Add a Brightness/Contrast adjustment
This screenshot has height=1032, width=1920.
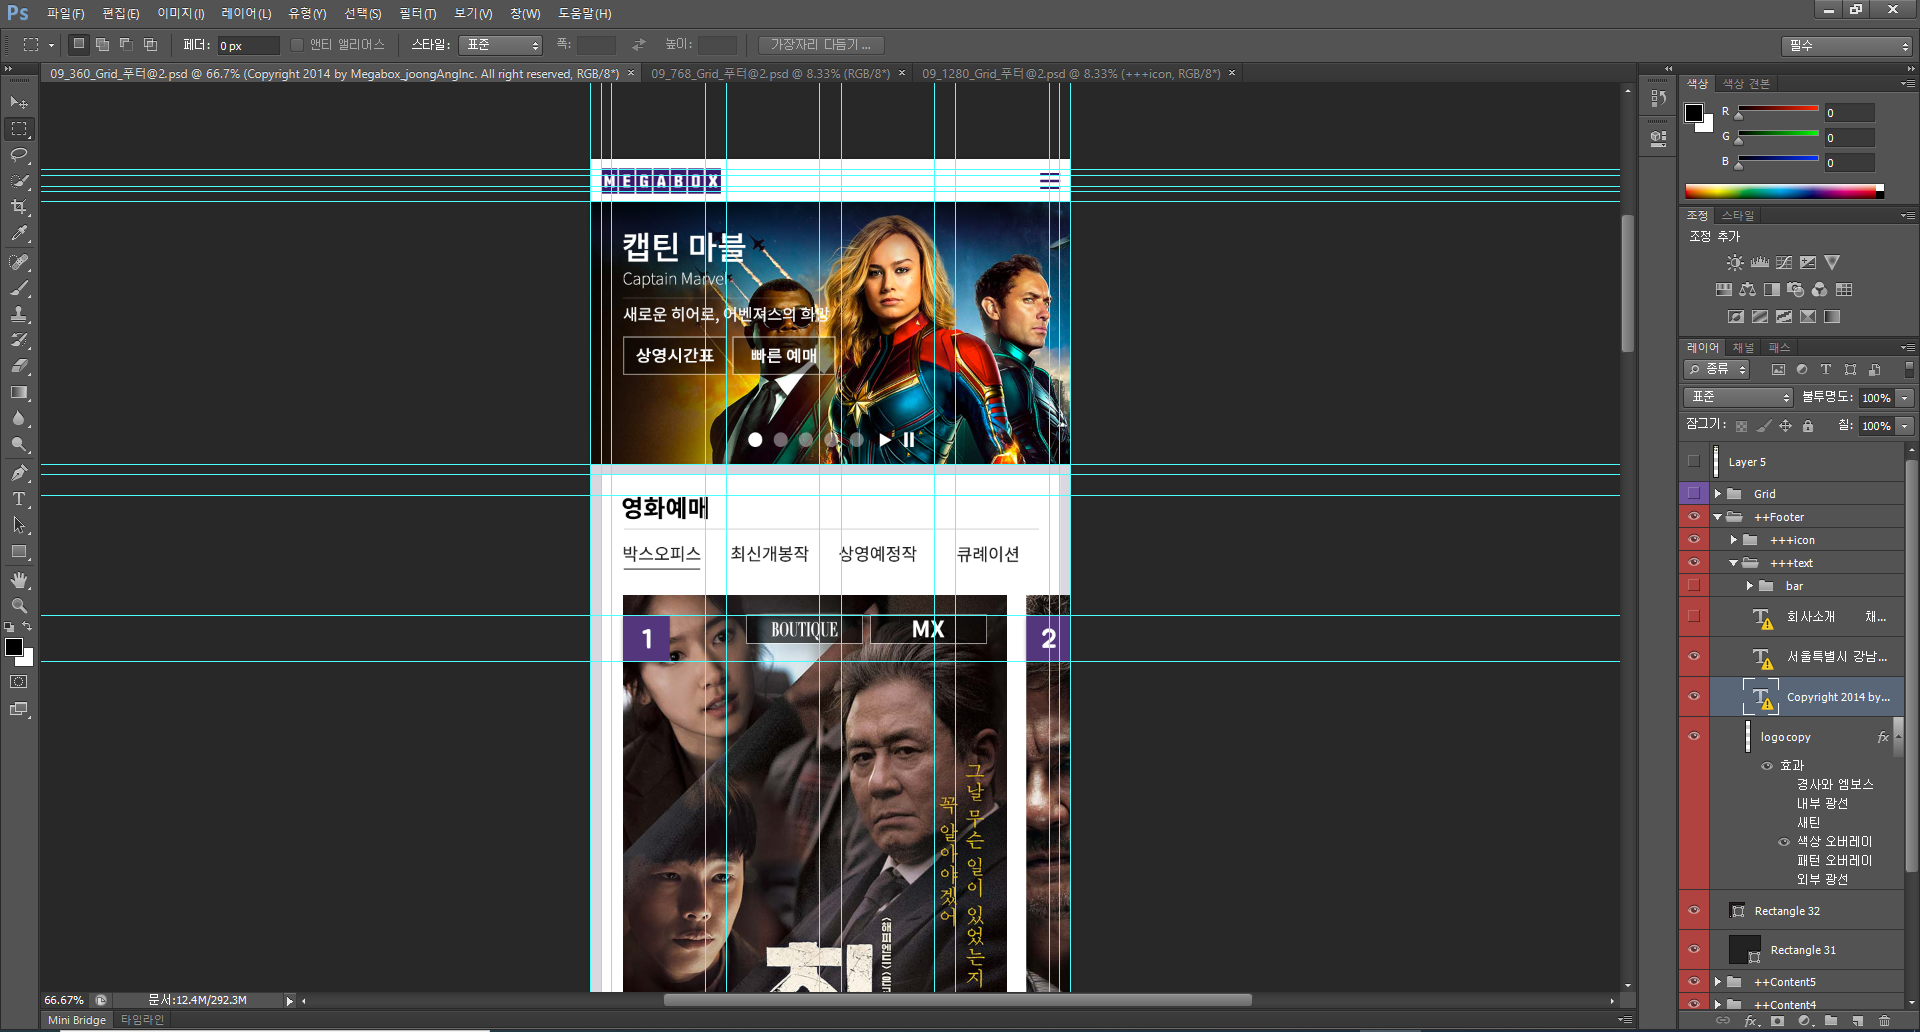click(1735, 262)
